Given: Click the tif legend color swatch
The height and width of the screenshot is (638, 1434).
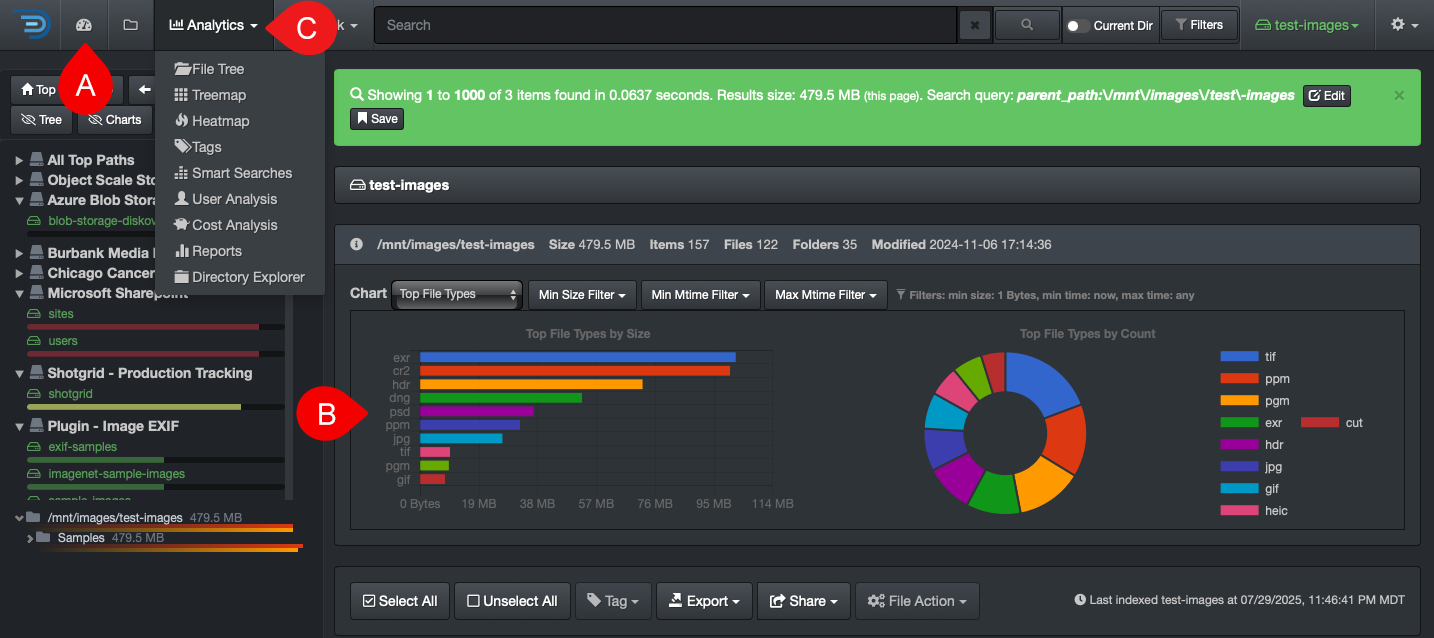Looking at the screenshot, I should point(1239,357).
